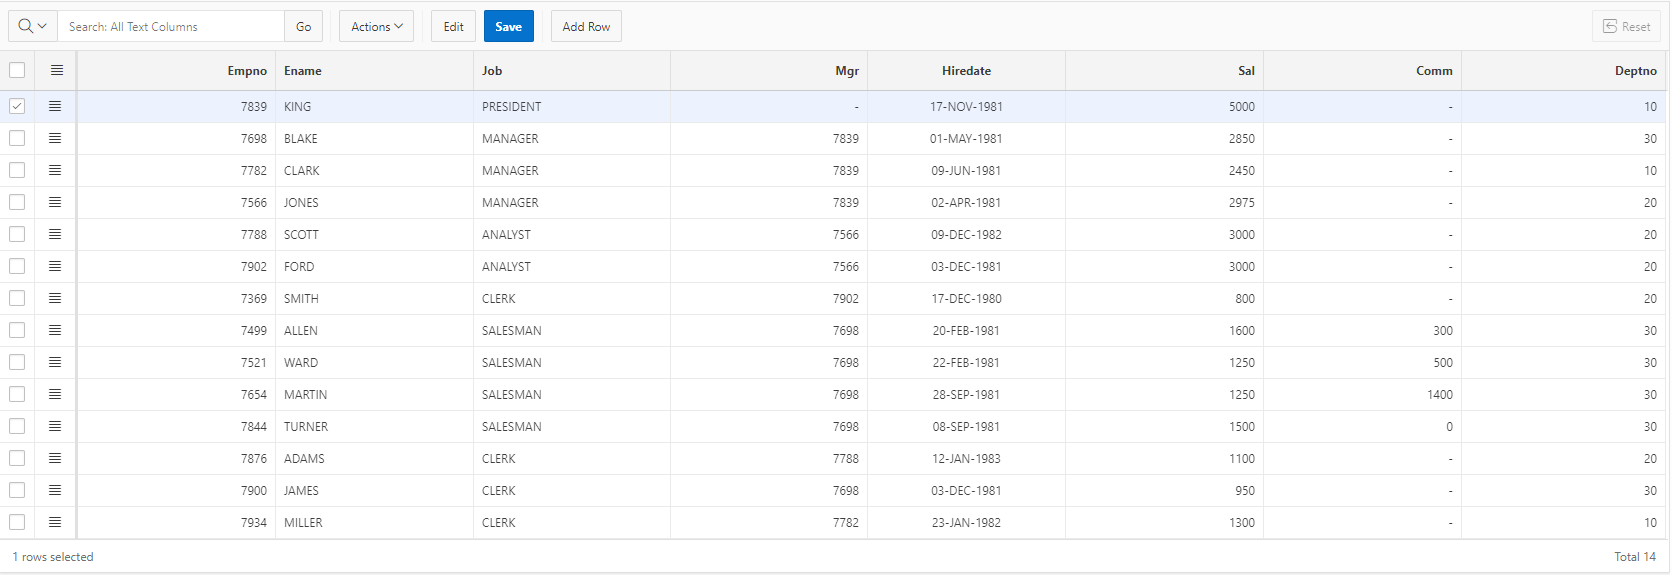Viewport: 1672px width, 575px height.
Task: Click the Go search button
Action: 304,27
